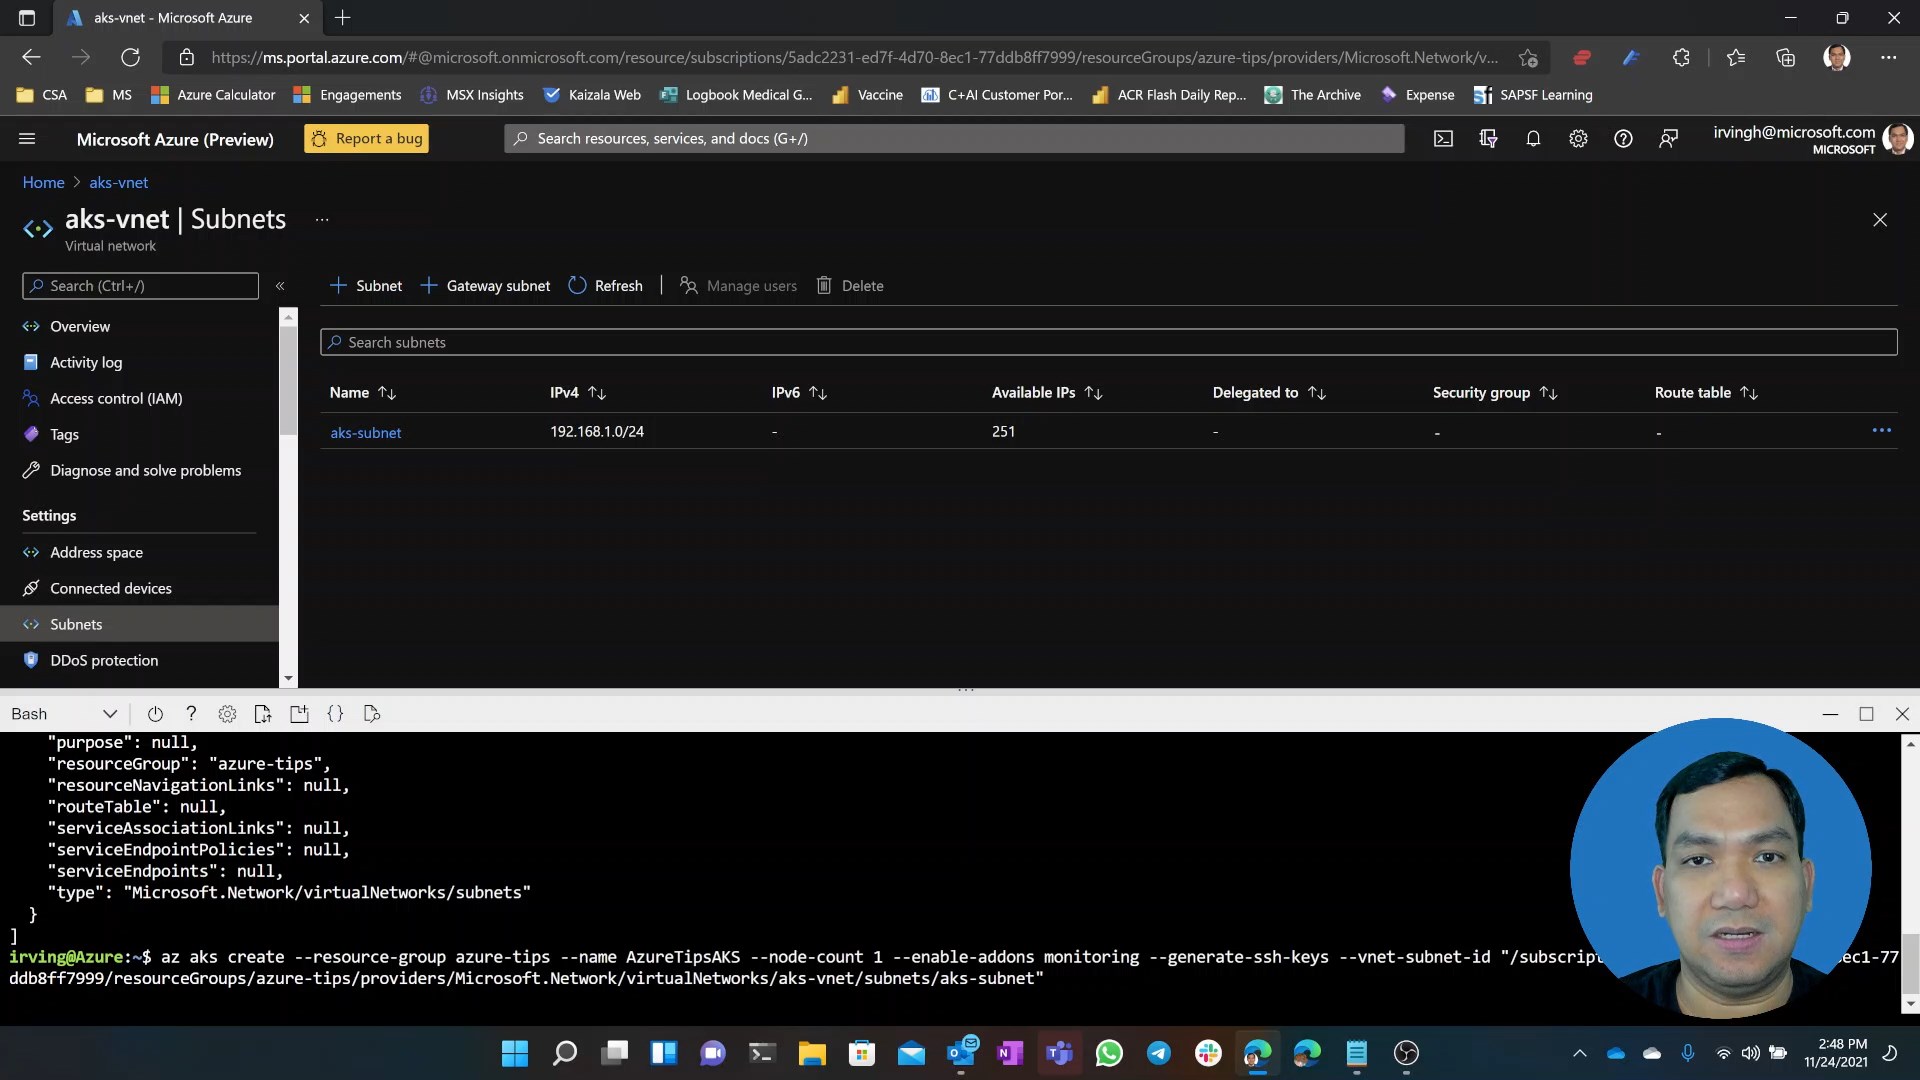The image size is (1920, 1080).
Task: Open the notifications bell
Action: tap(1533, 139)
